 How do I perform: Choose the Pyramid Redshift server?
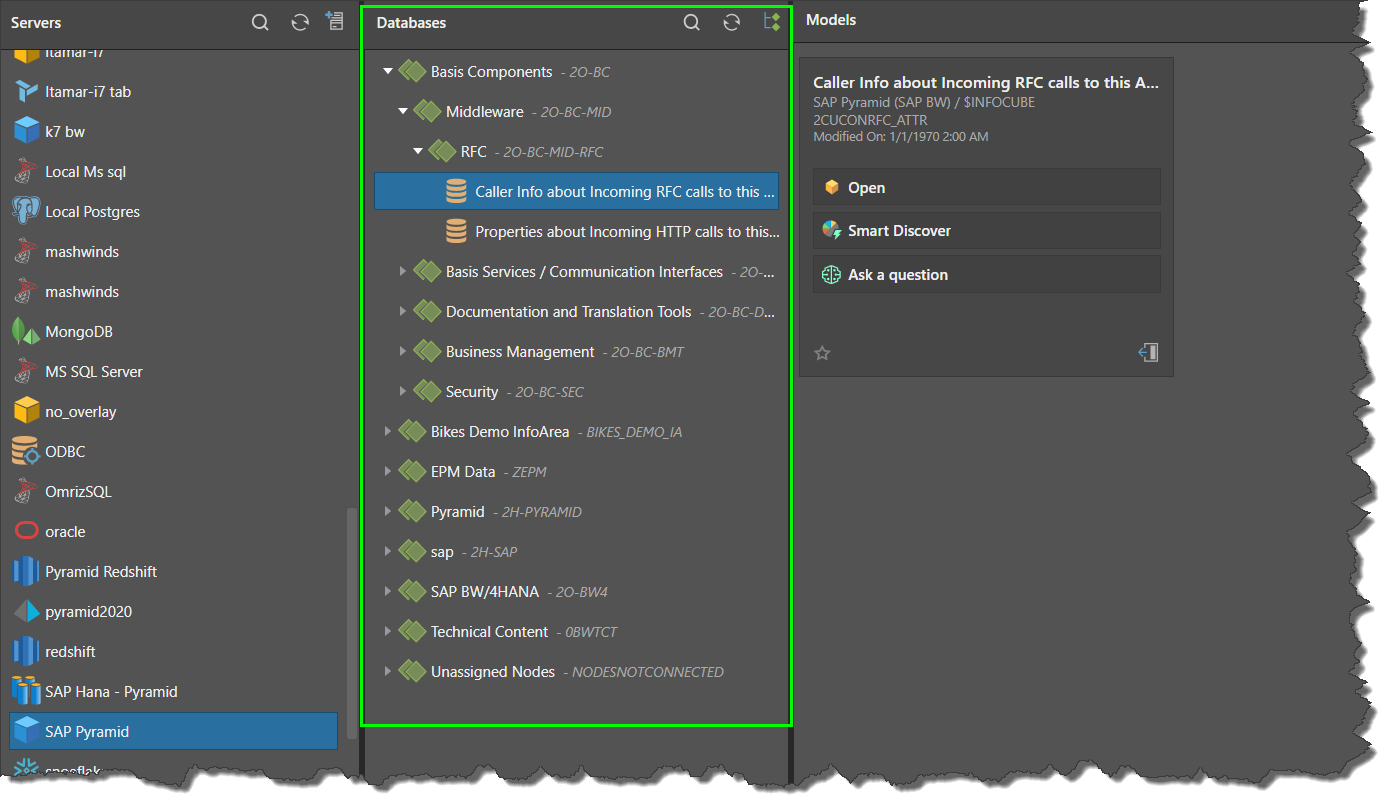pyautogui.click(x=100, y=572)
